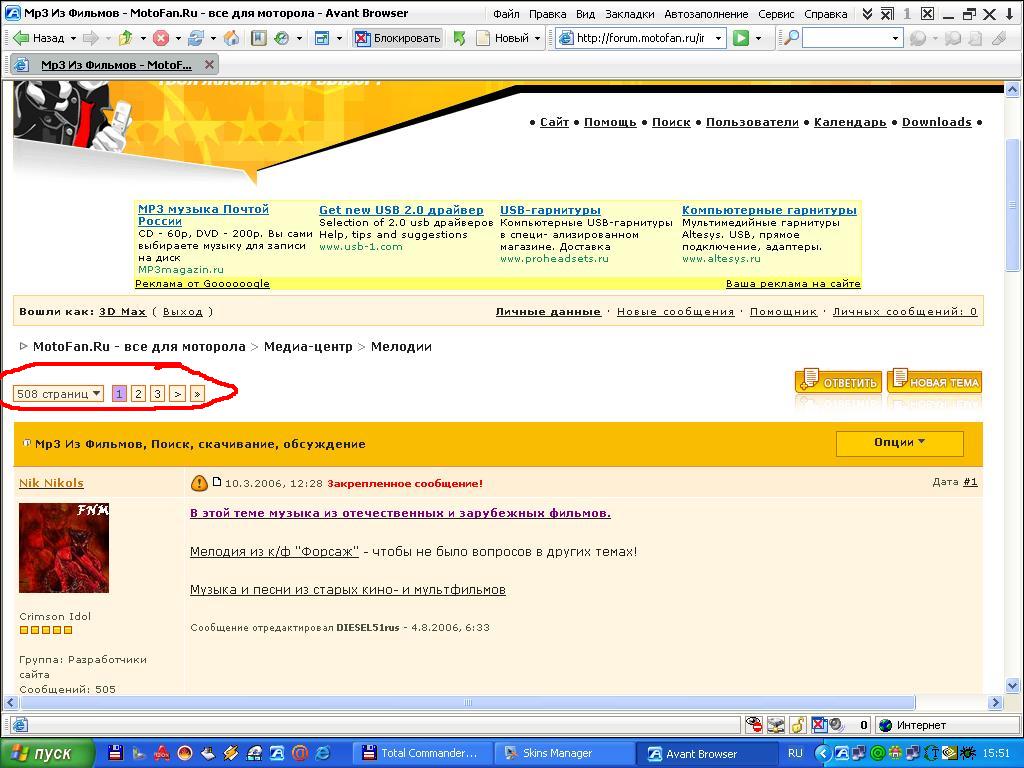Image resolution: width=1024 pixels, height=768 pixels.
Task: Click the up-folder navigation icon in toolbar
Action: (x=125, y=39)
